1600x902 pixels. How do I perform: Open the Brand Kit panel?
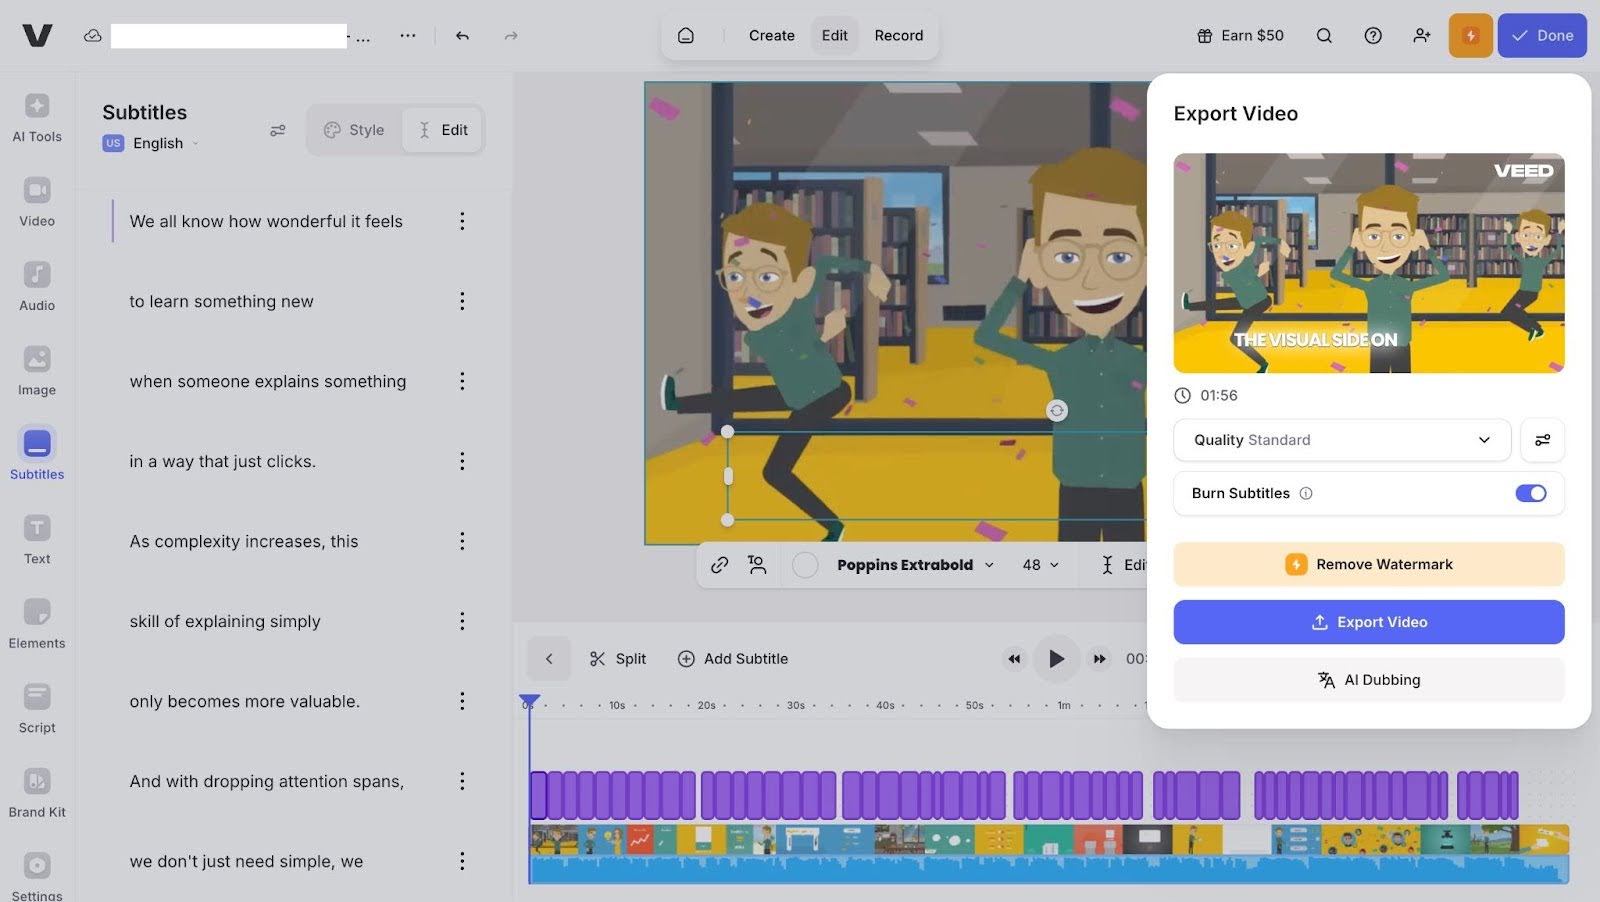coord(37,793)
